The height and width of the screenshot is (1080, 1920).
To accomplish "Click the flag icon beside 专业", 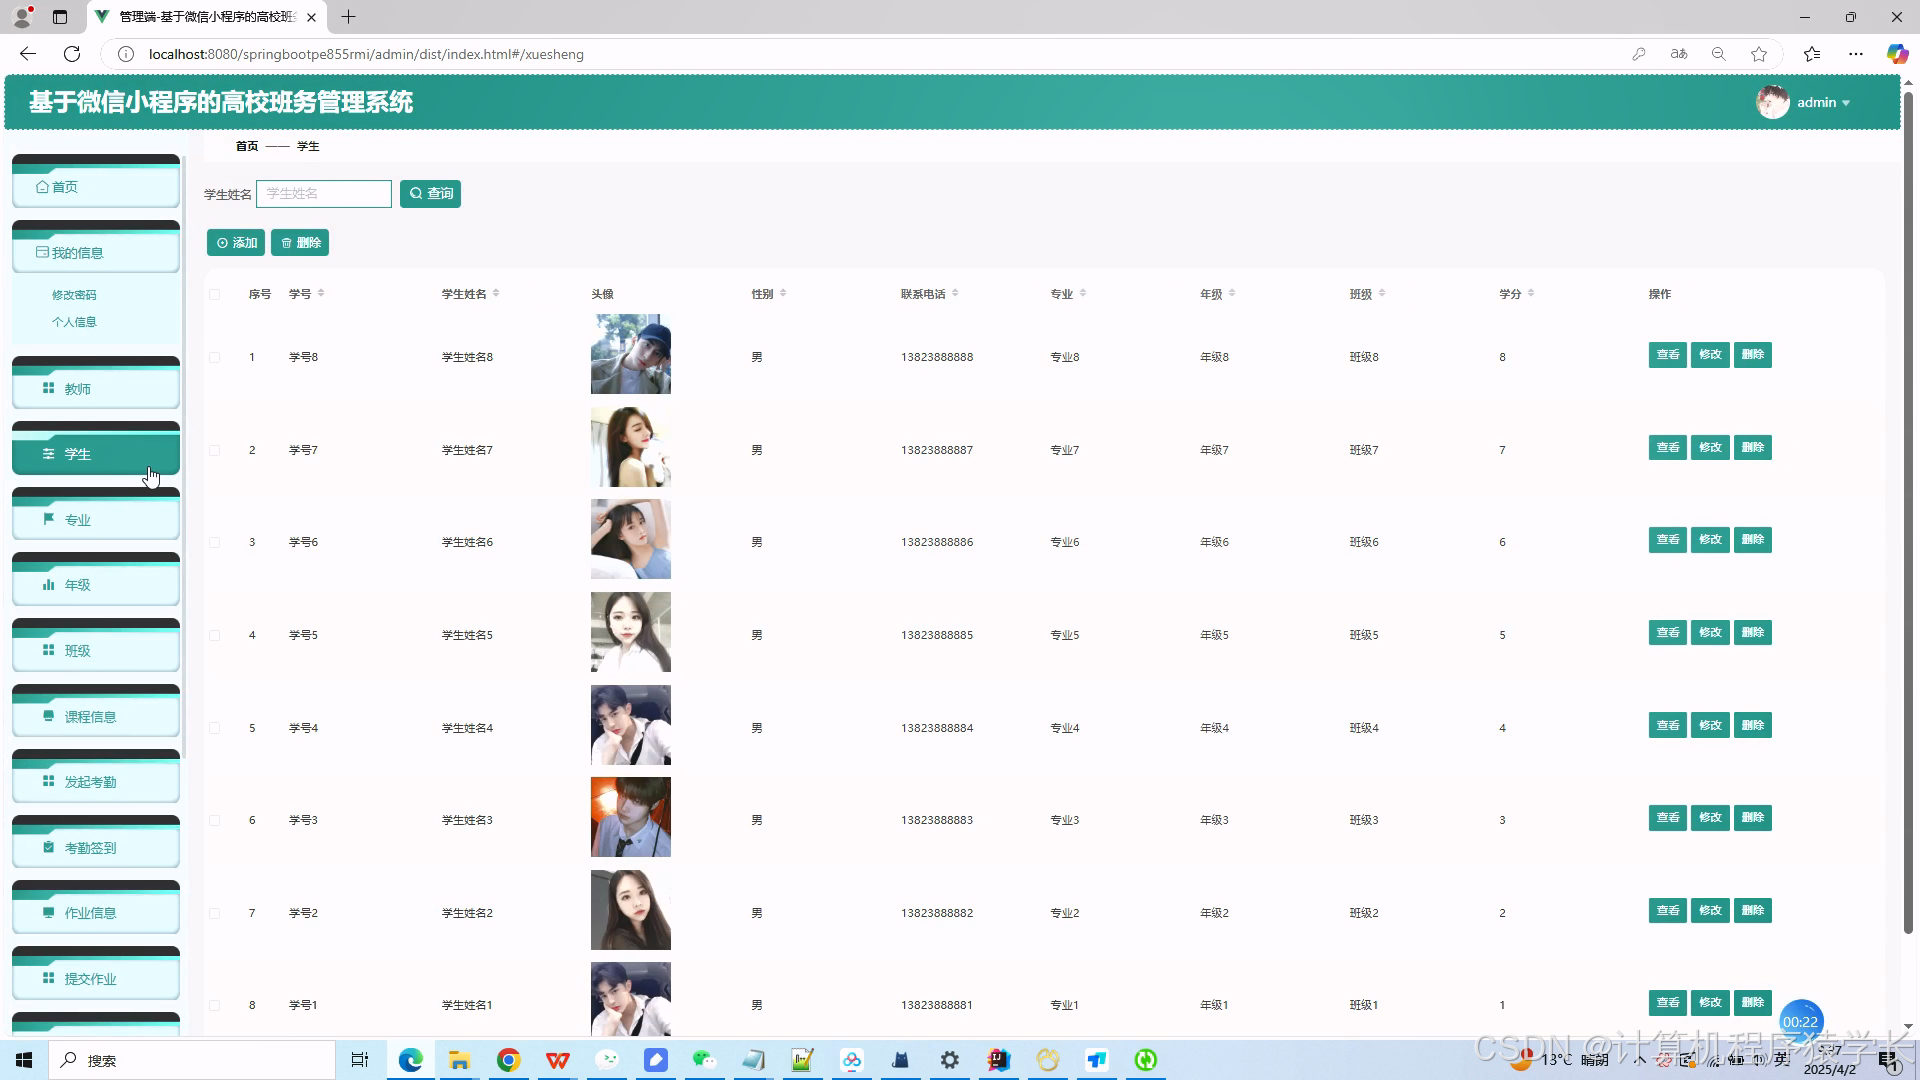I will coord(48,519).
